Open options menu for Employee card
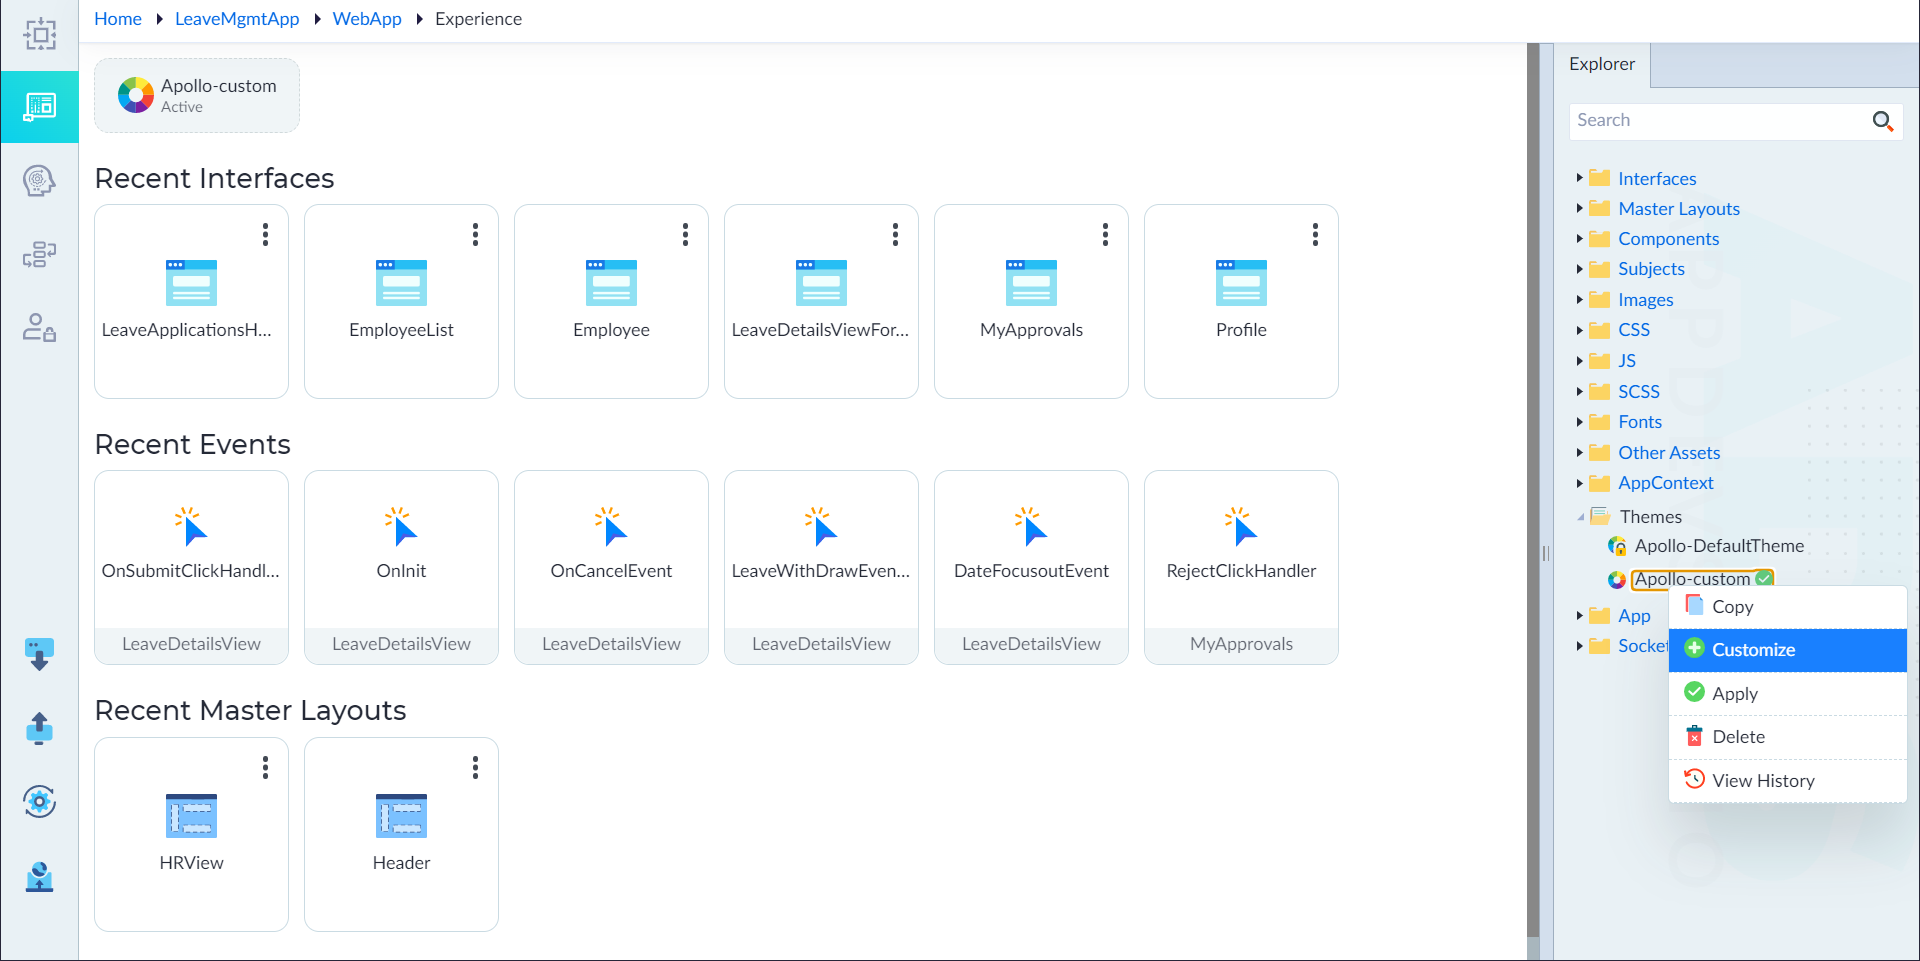 point(685,234)
